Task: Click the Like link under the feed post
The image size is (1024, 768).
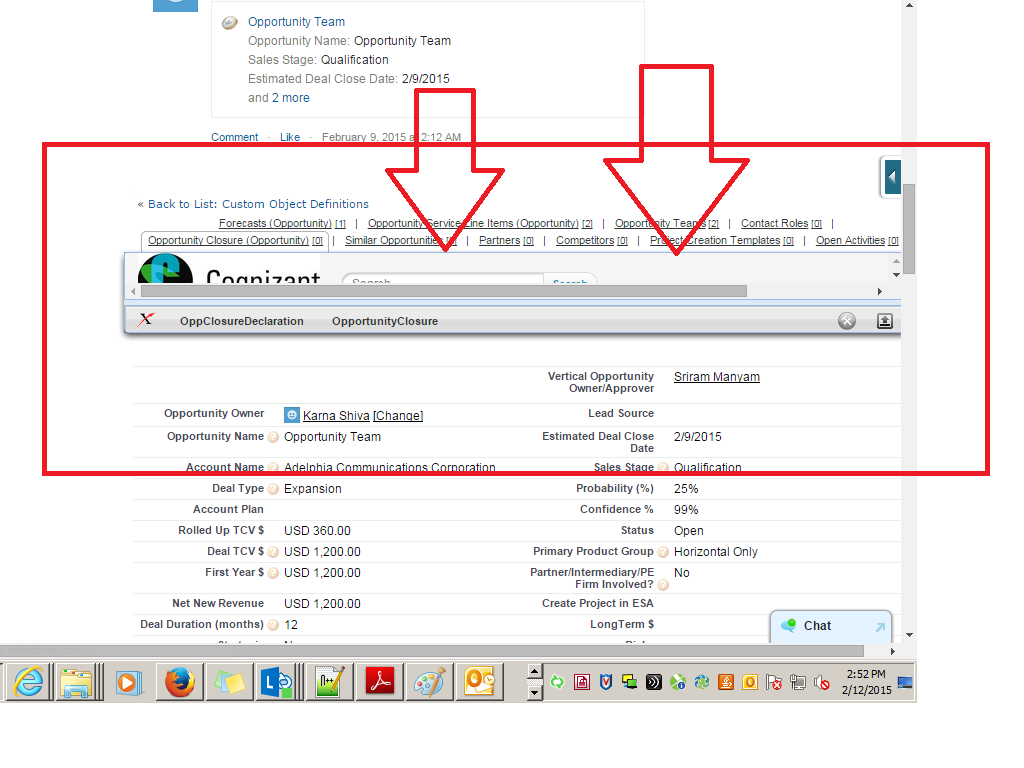Action: click(x=290, y=137)
